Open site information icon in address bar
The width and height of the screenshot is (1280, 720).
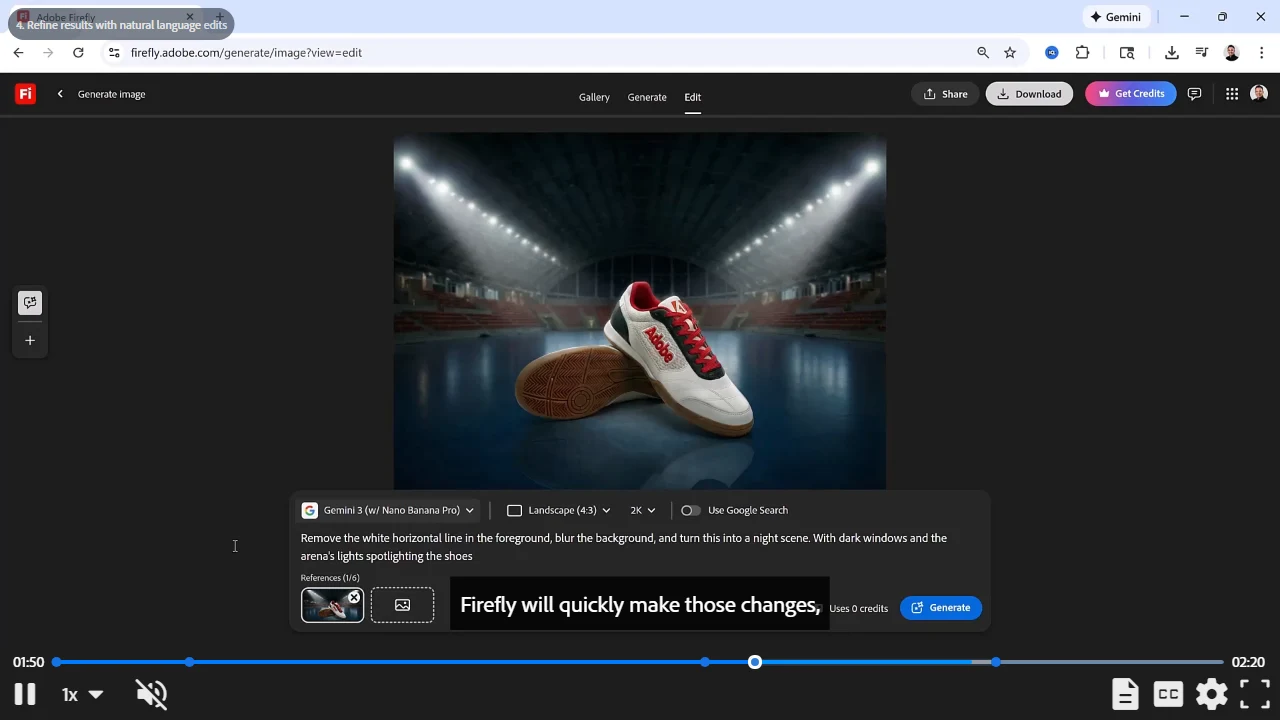click(x=113, y=53)
